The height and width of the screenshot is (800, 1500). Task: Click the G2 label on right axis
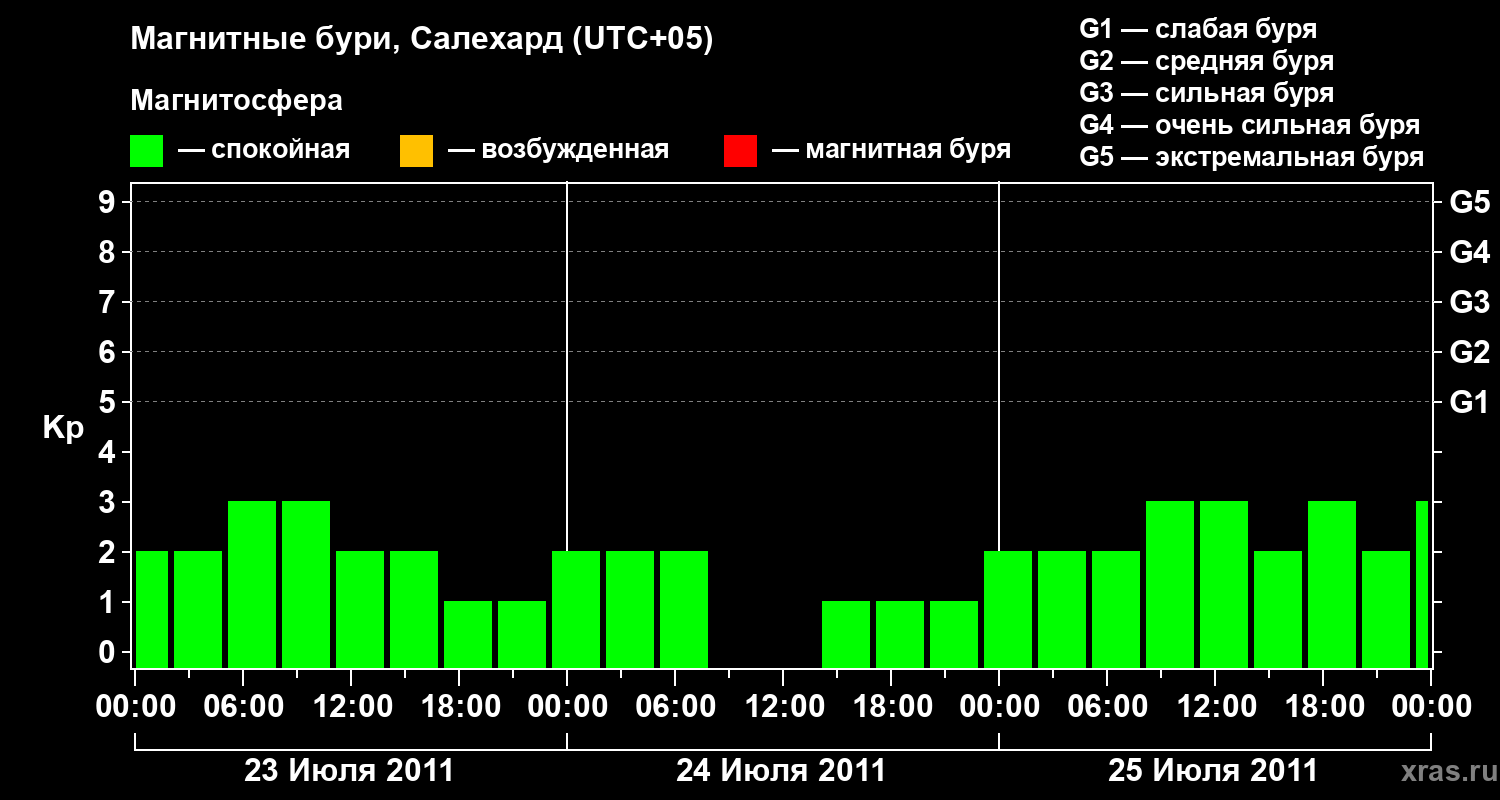[1469, 352]
